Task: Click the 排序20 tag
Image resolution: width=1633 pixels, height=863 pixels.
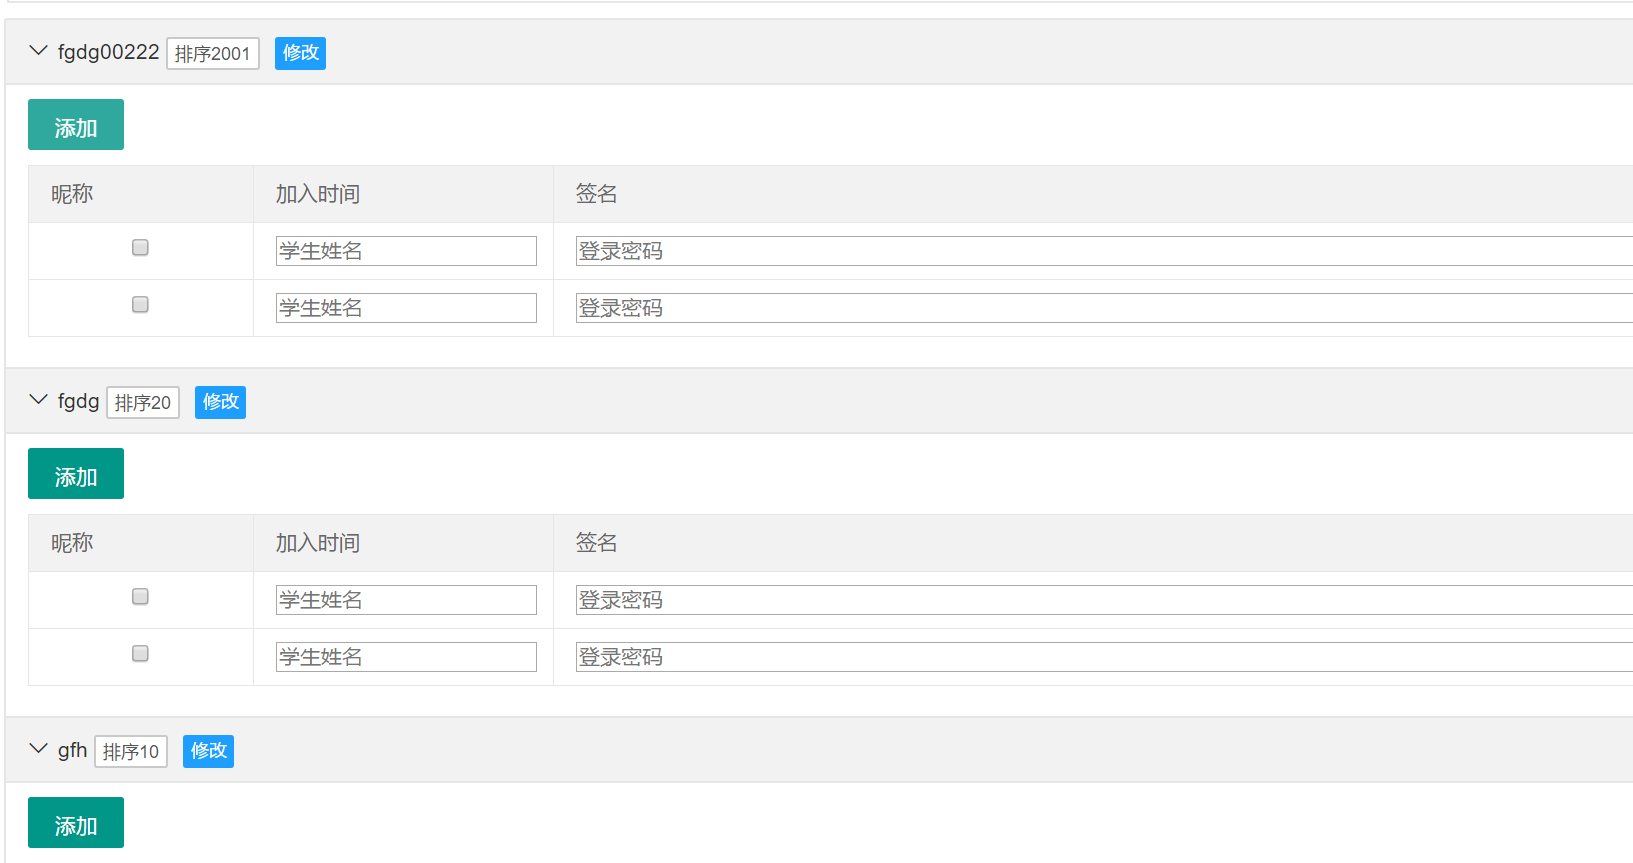Action: 143,402
